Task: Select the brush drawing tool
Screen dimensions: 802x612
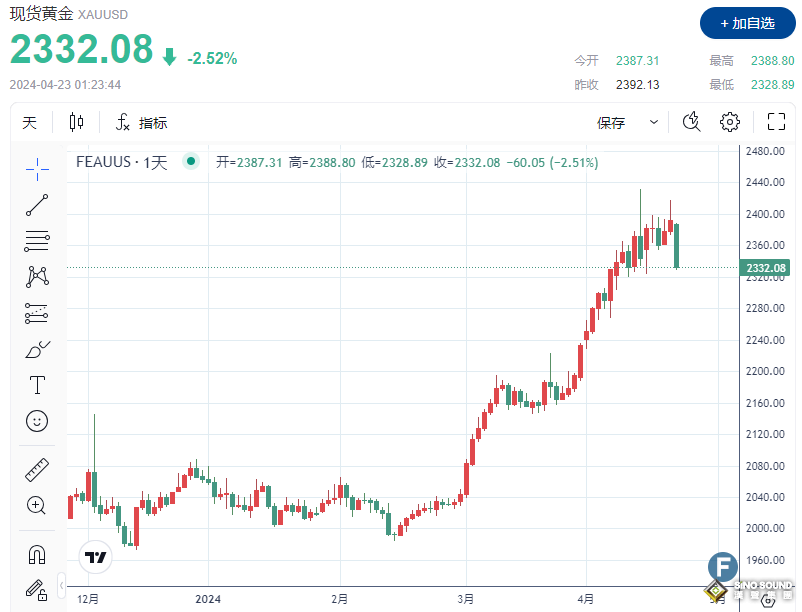Action: click(x=37, y=350)
